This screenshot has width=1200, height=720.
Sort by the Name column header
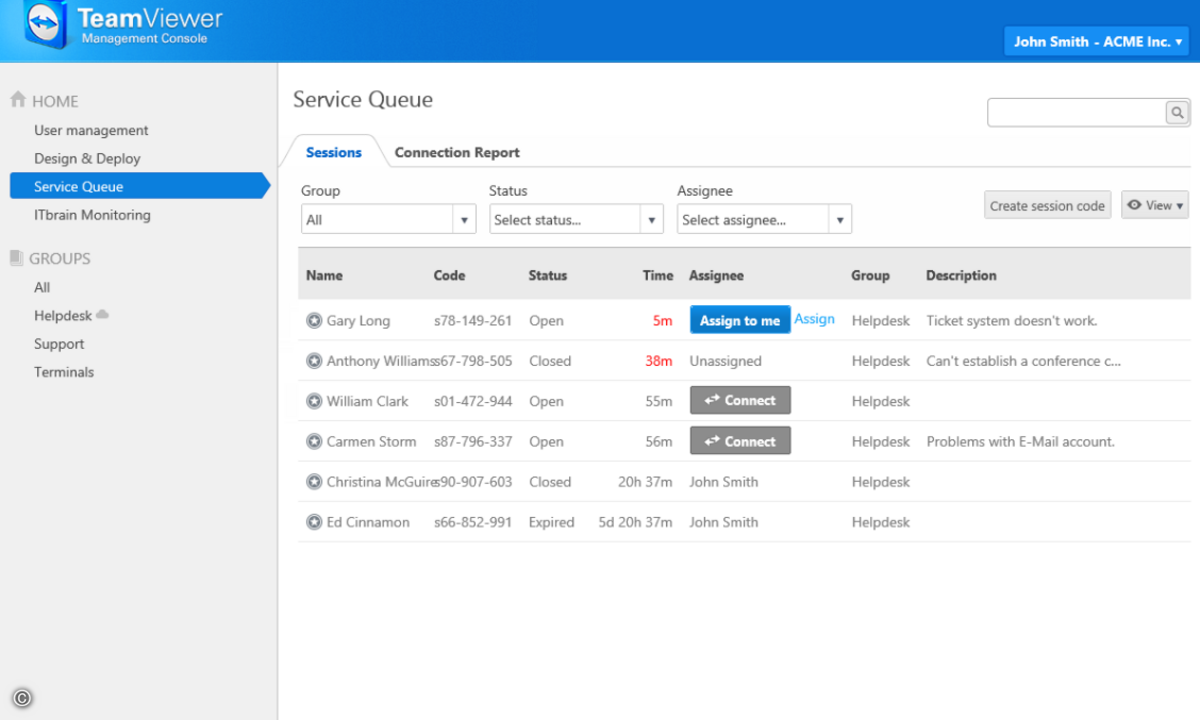click(x=324, y=275)
